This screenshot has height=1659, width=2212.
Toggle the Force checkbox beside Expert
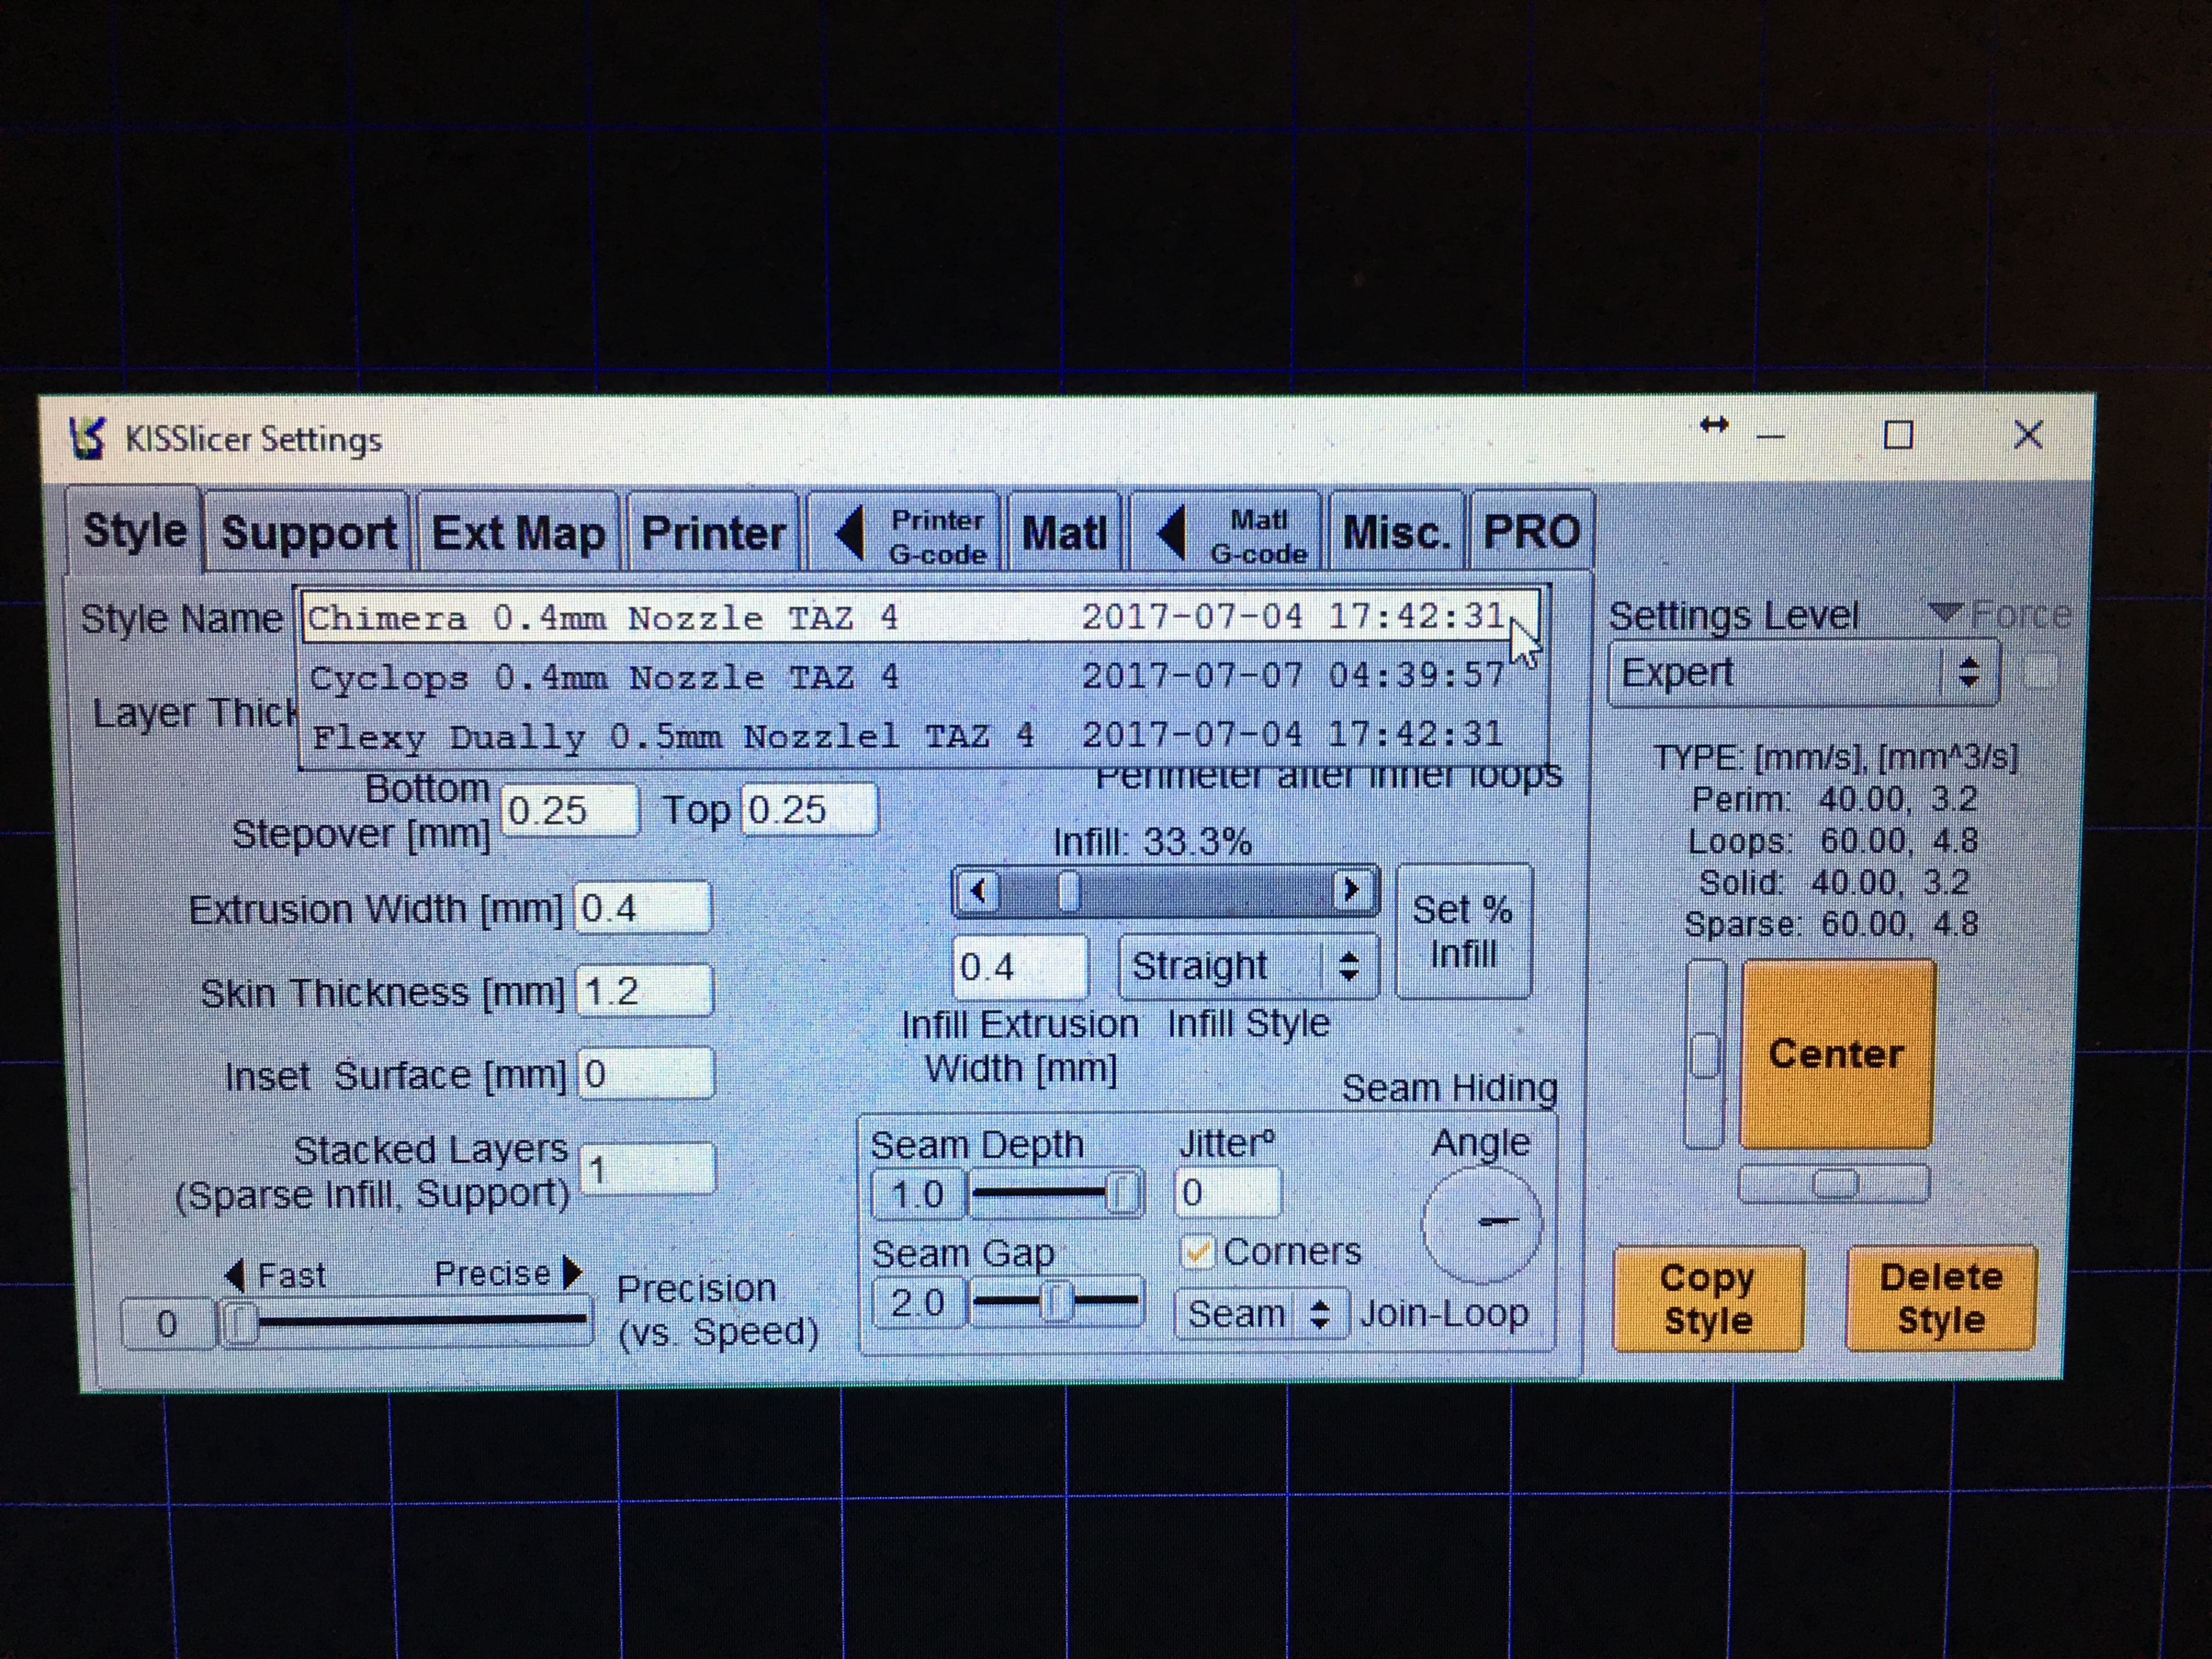point(2041,673)
